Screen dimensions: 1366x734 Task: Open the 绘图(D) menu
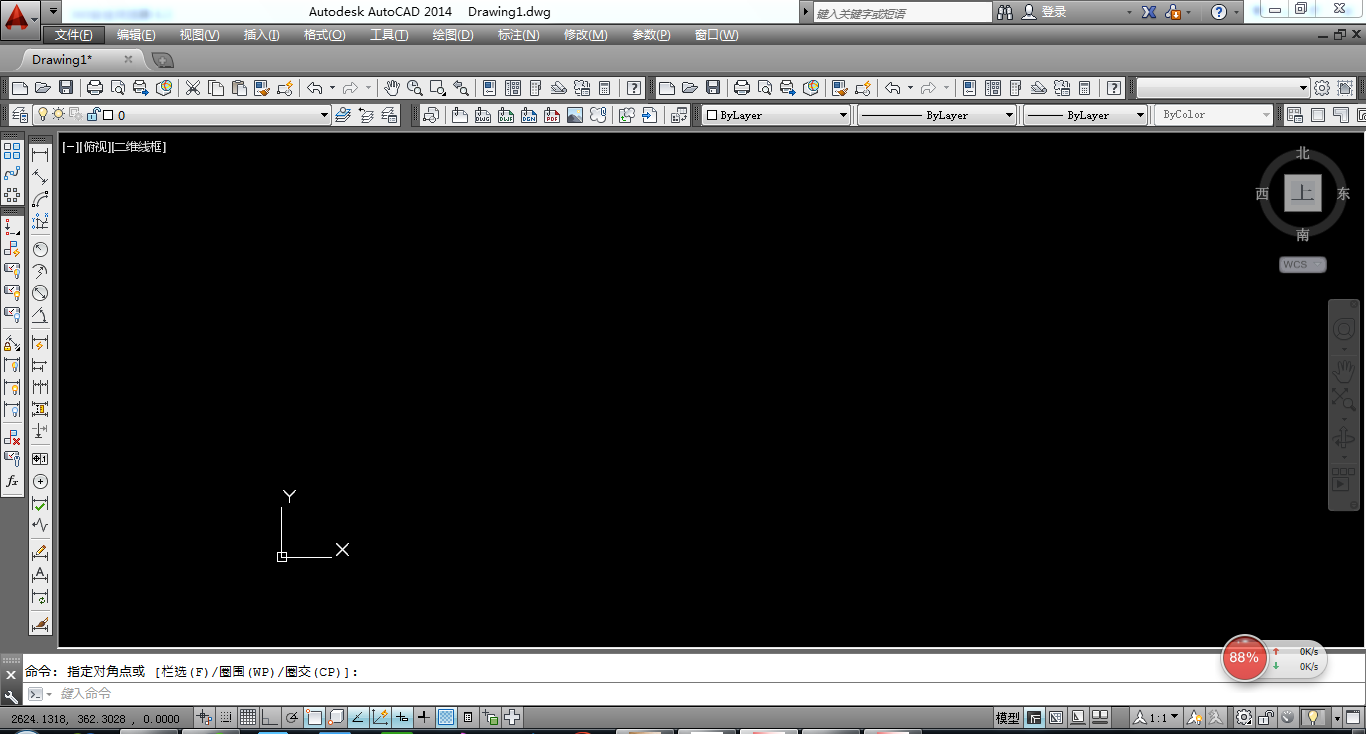(452, 35)
